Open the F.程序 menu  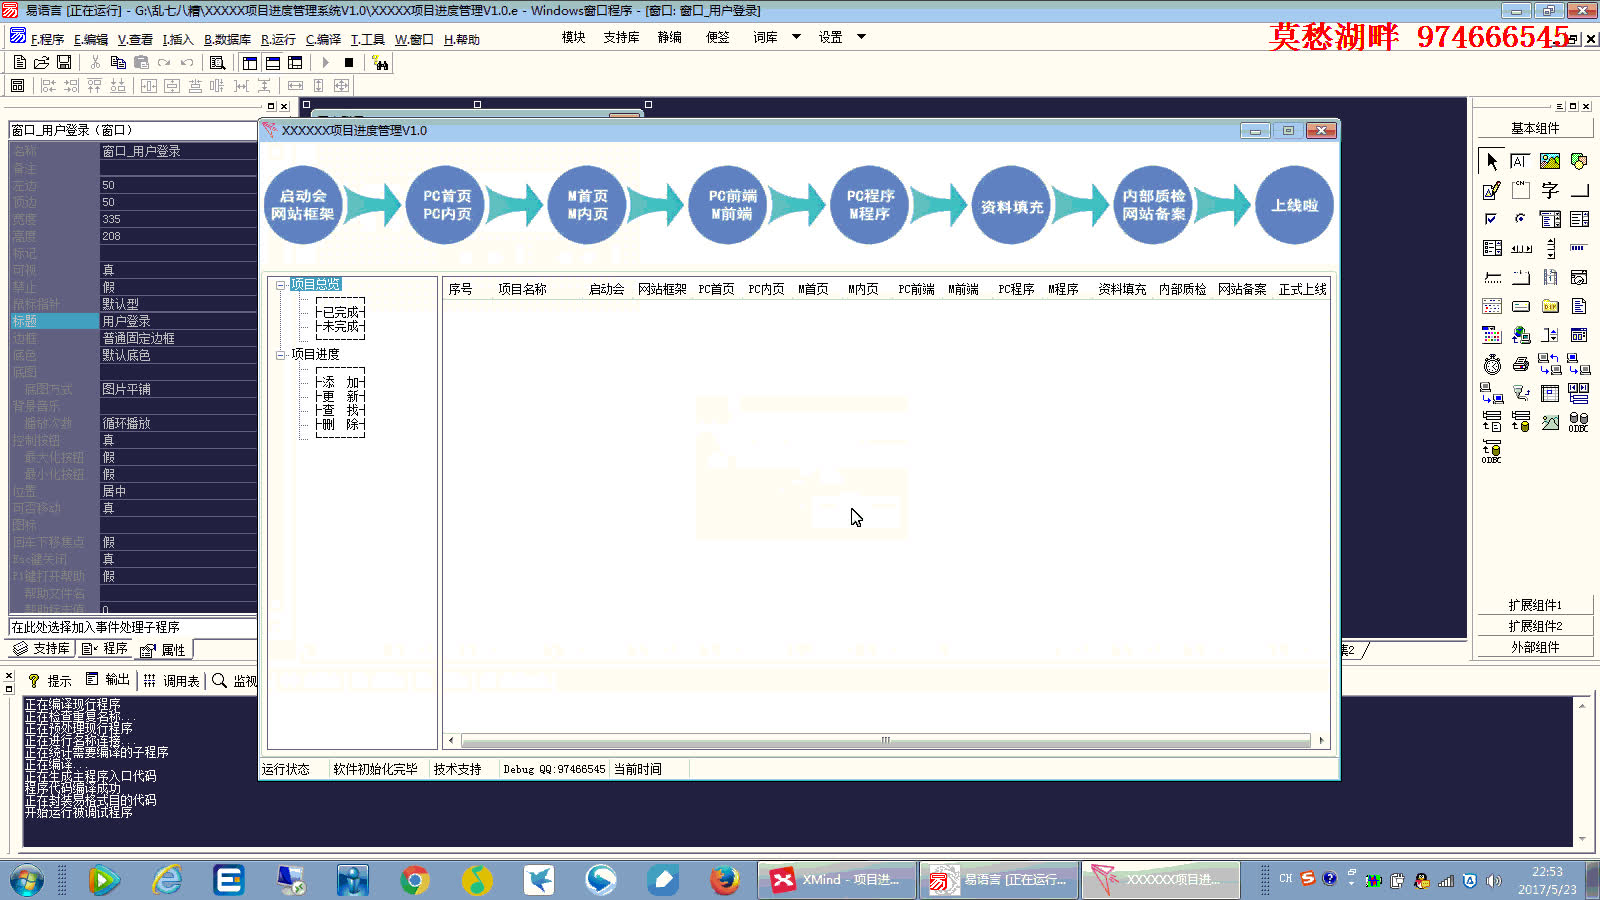click(47, 39)
